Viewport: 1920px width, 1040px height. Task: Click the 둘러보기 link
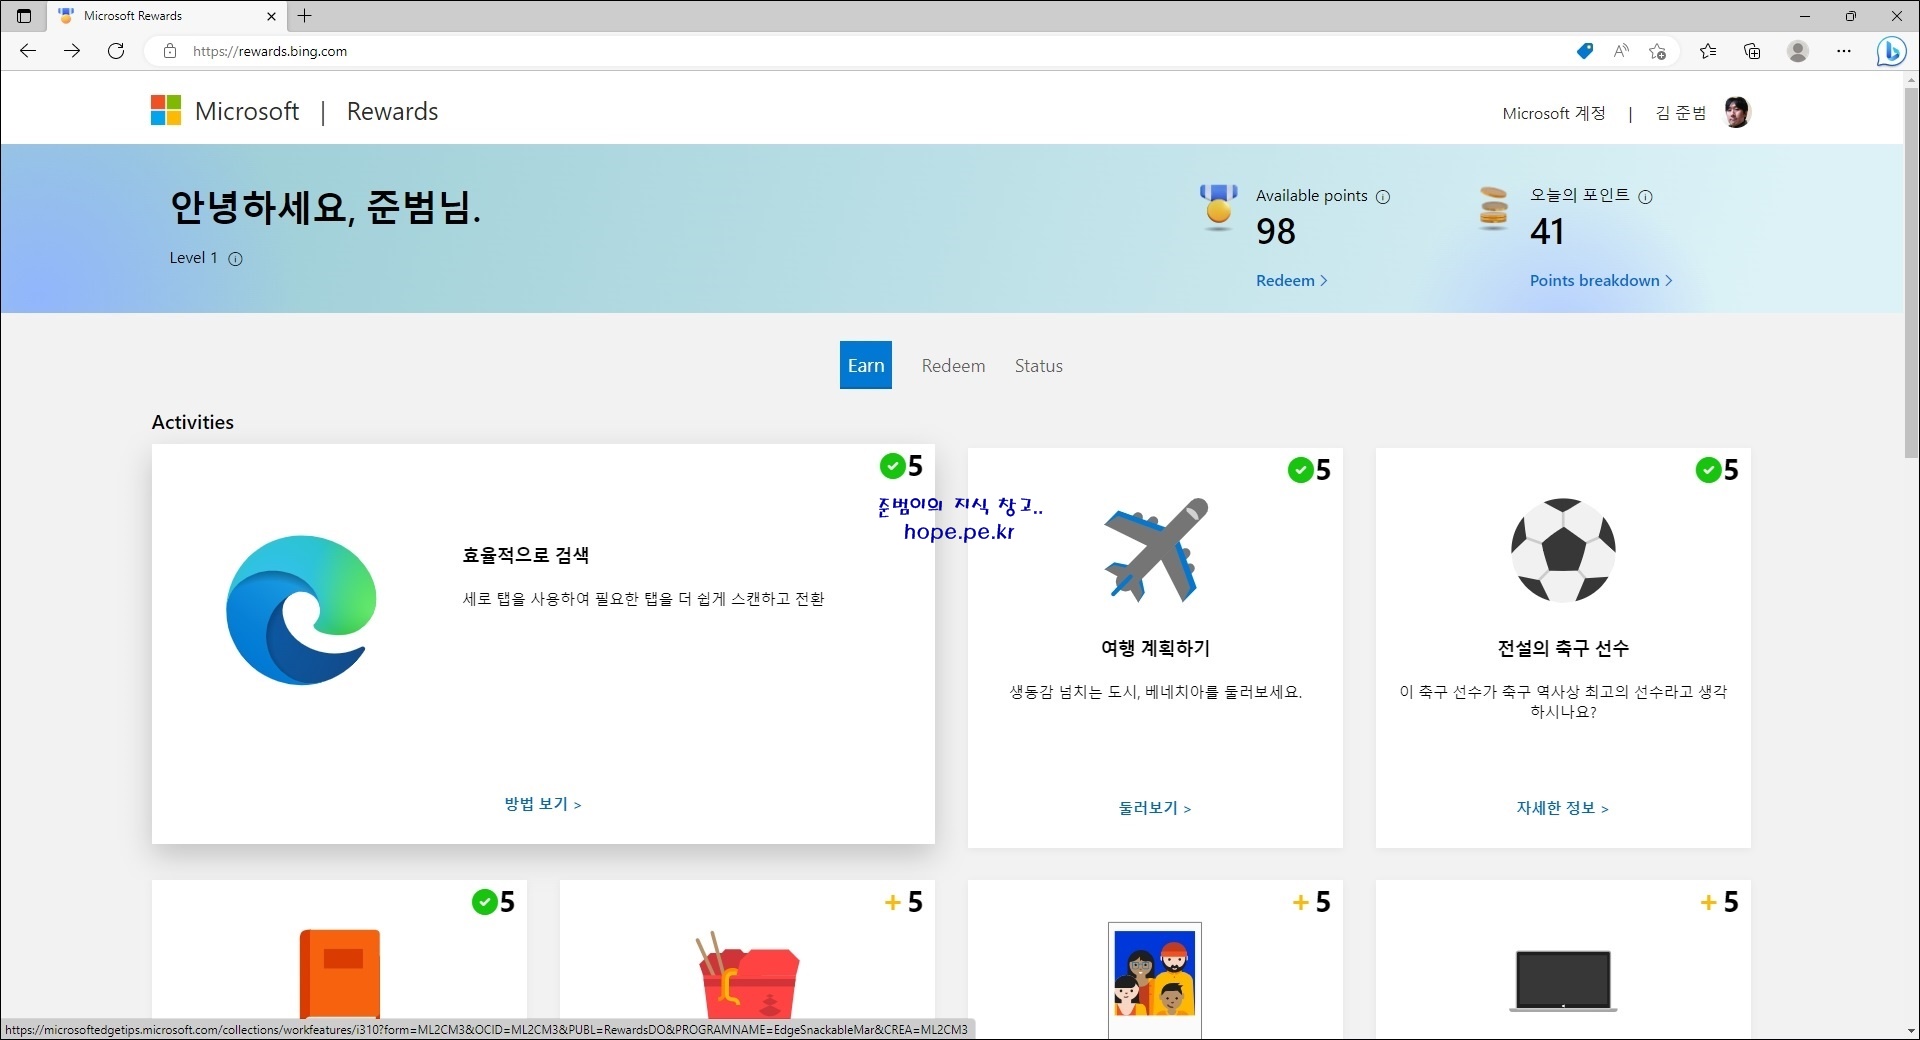[x=1155, y=808]
